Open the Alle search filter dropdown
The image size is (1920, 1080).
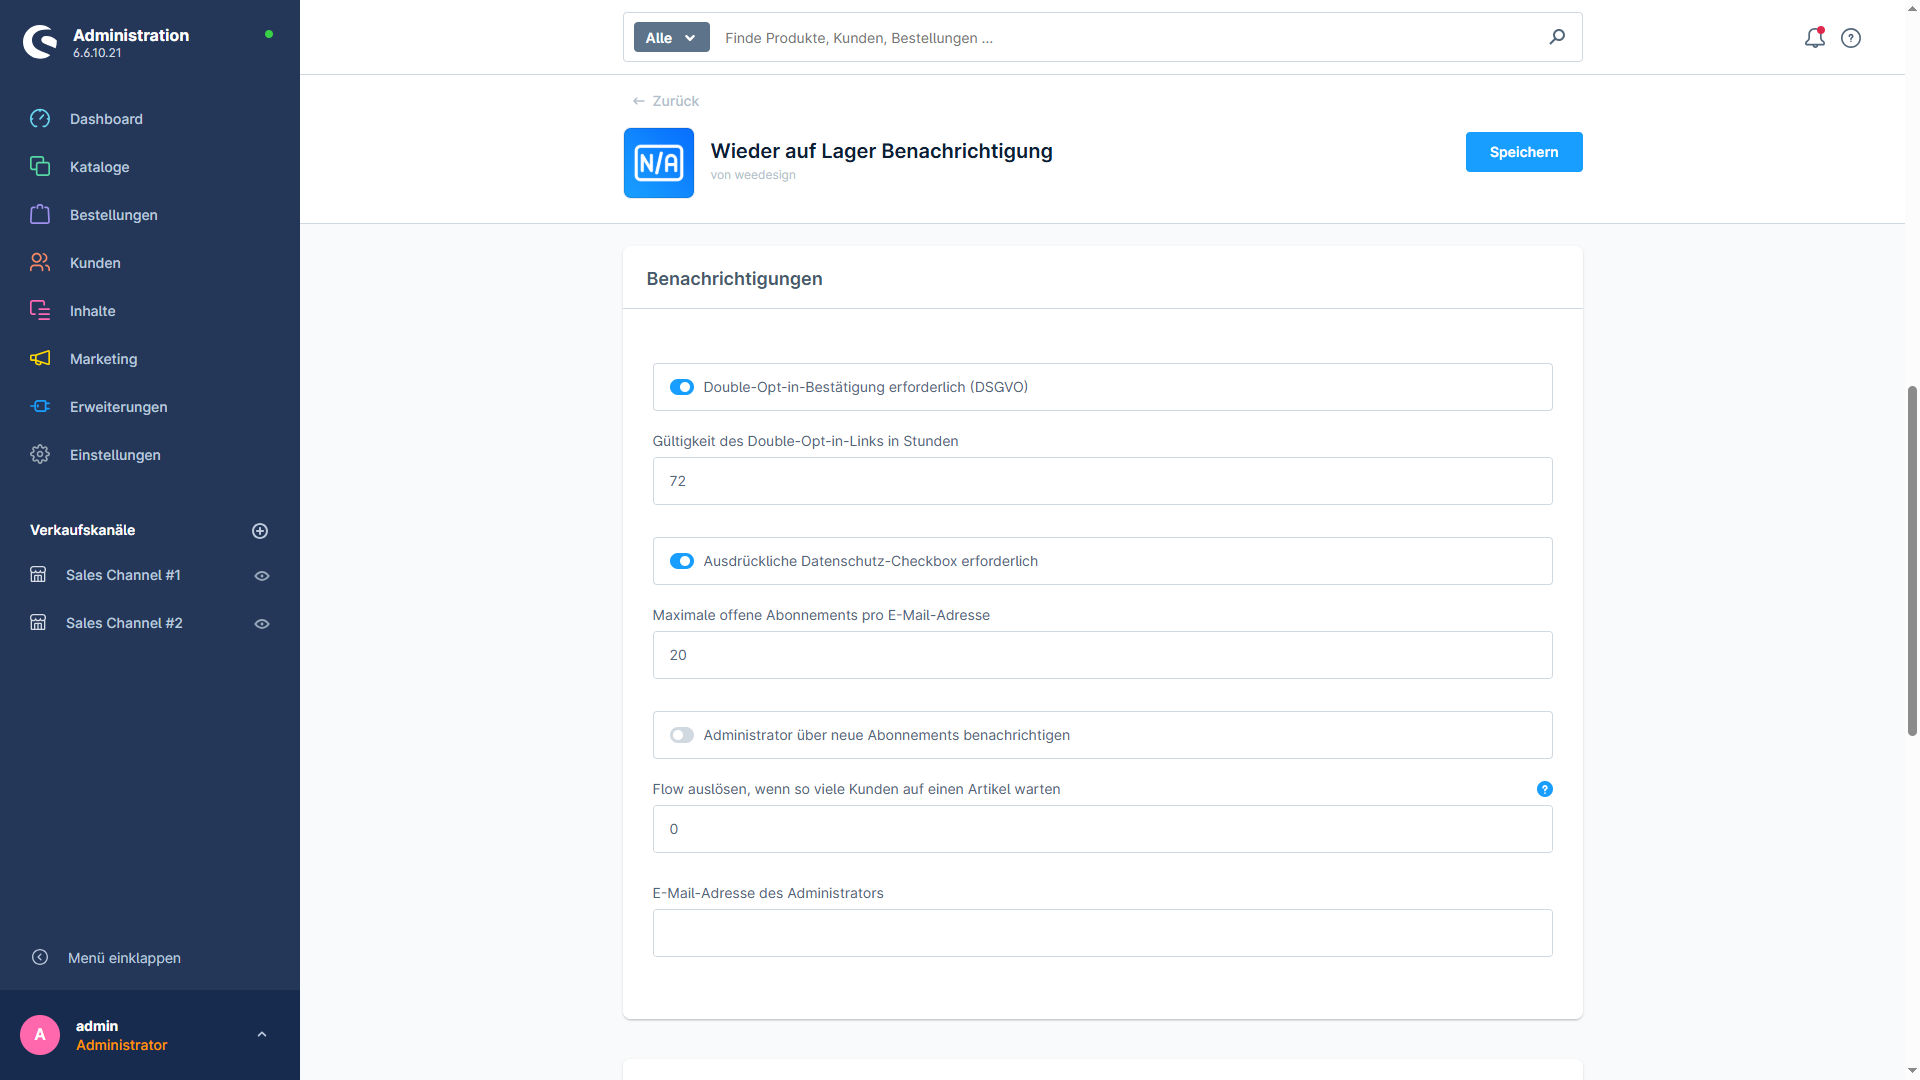point(671,38)
